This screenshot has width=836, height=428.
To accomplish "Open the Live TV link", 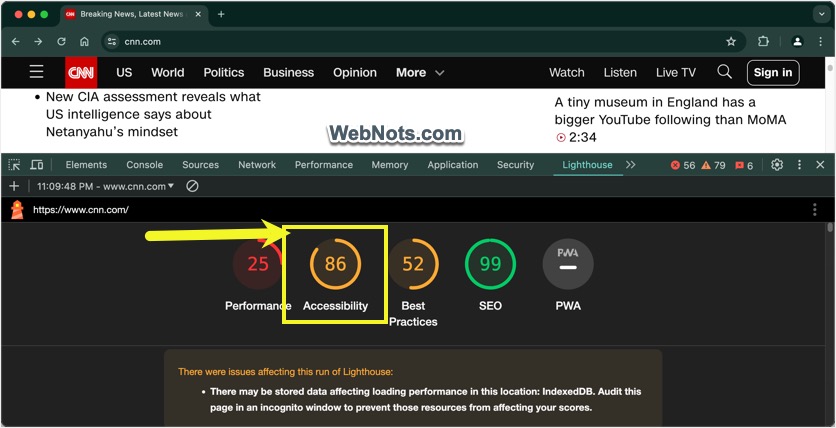I will [676, 72].
